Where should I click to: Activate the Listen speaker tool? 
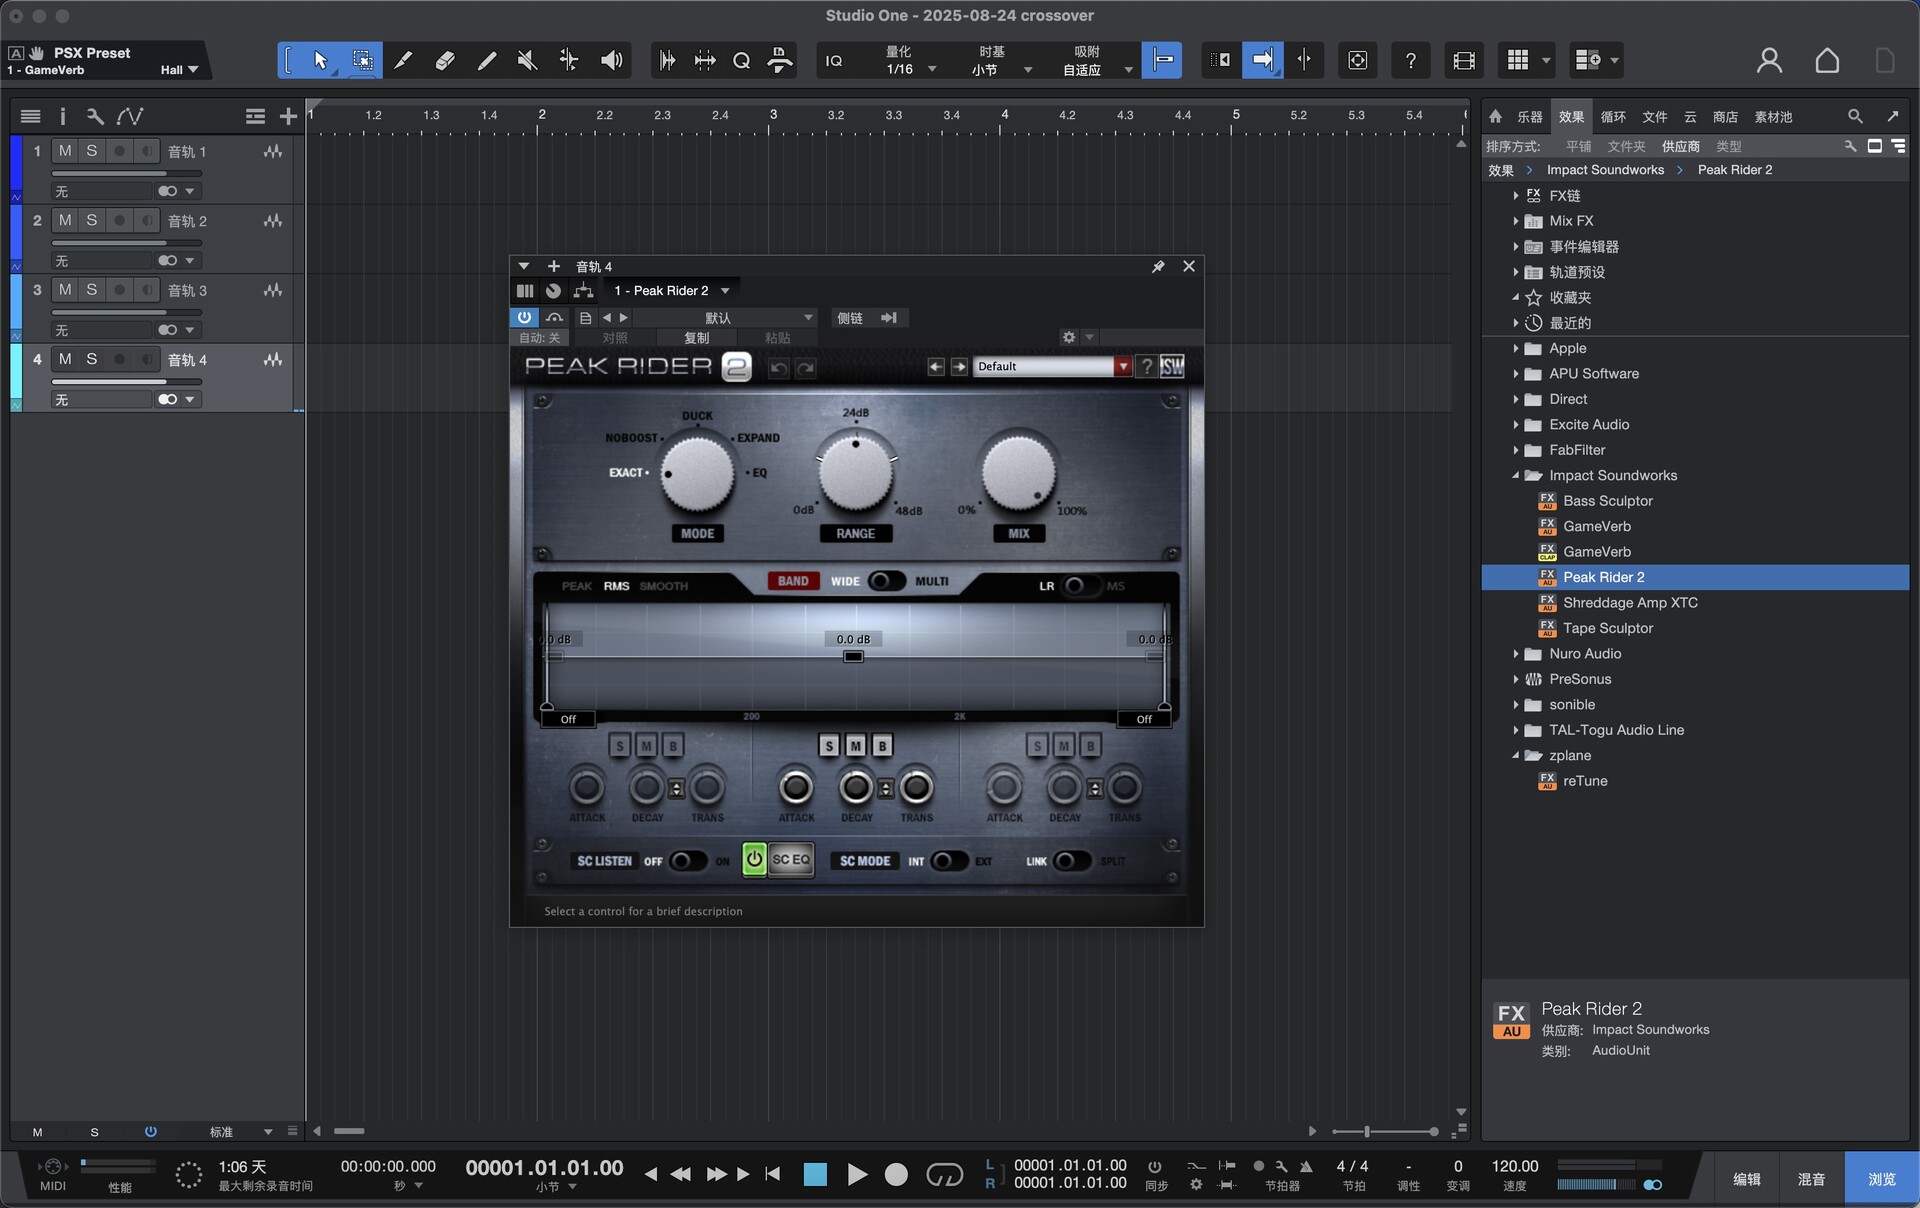[x=611, y=61]
